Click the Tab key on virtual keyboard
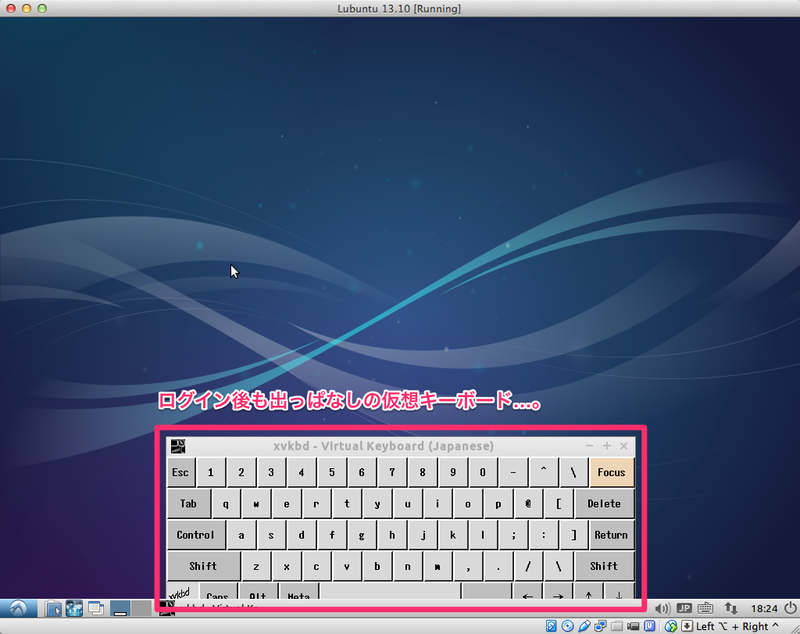Screen dimensions: 800x634 (x=188, y=504)
